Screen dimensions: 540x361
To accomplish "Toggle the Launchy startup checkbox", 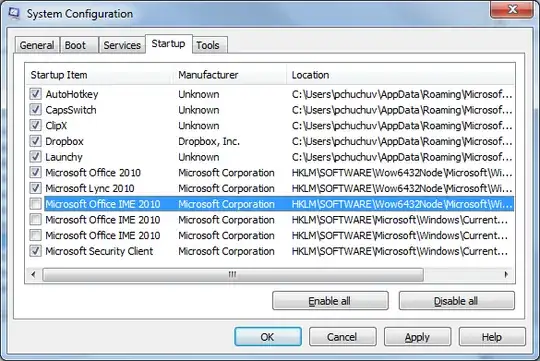I will (x=35, y=157).
